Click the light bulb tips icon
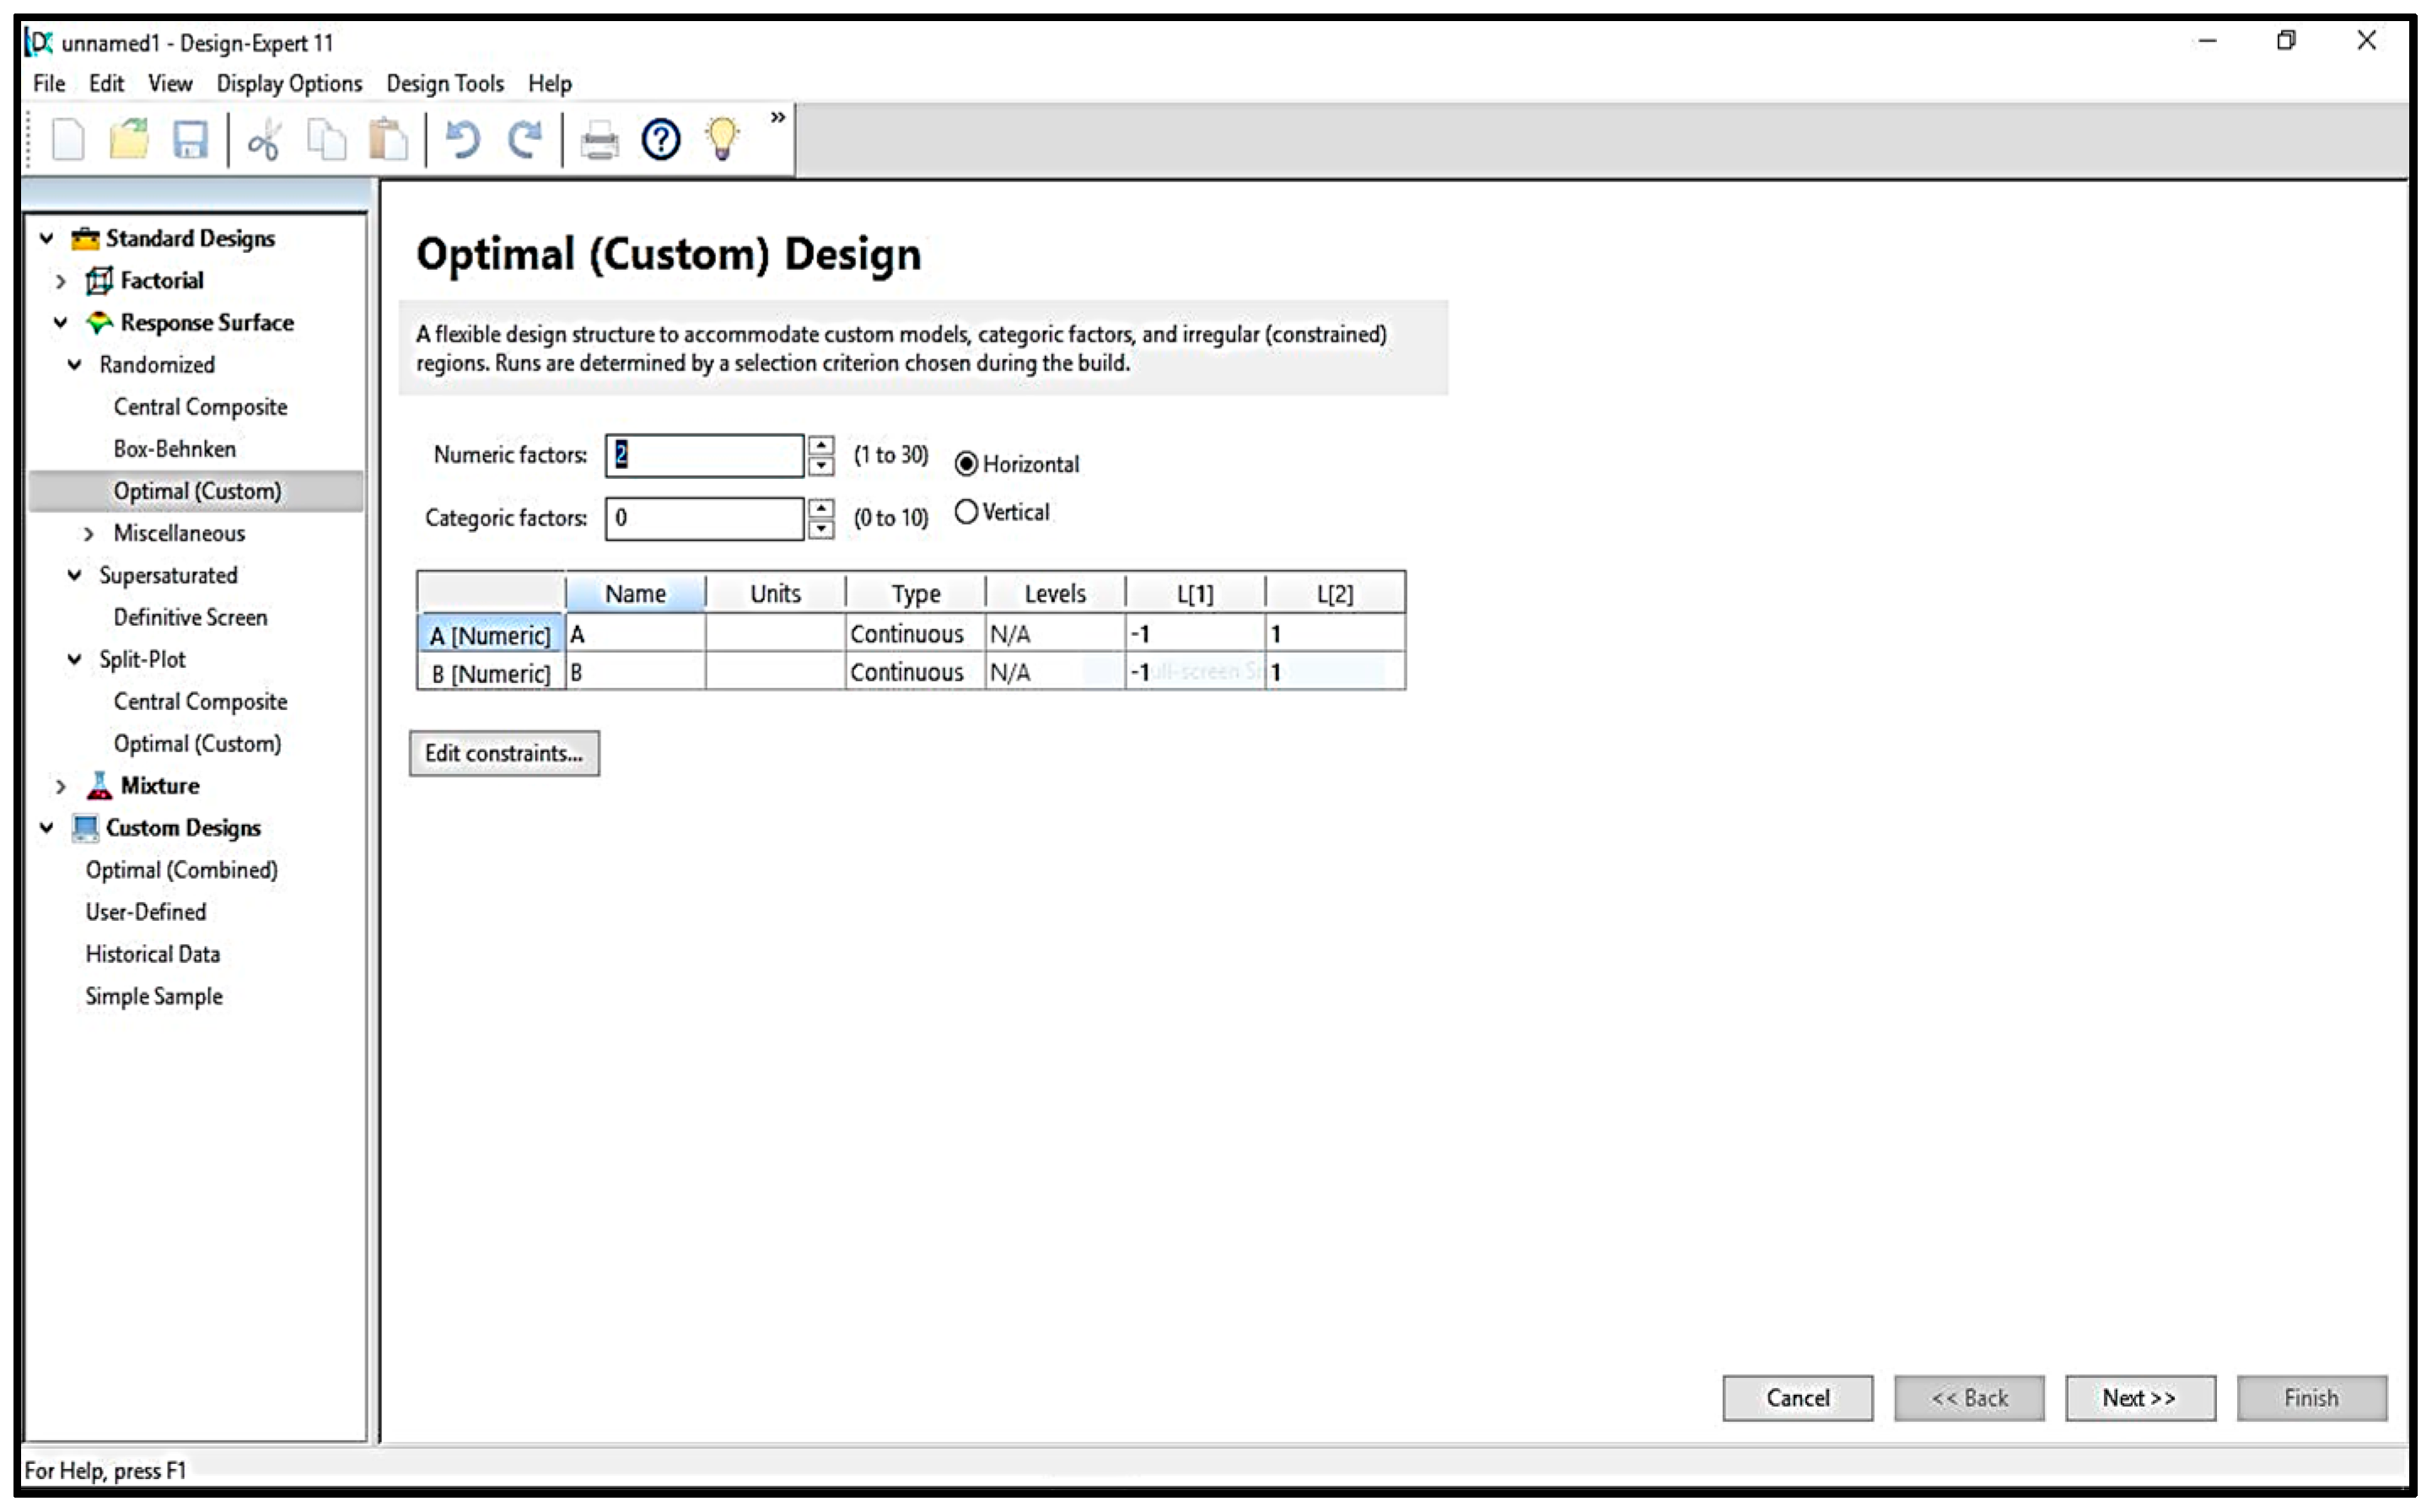 (722, 140)
